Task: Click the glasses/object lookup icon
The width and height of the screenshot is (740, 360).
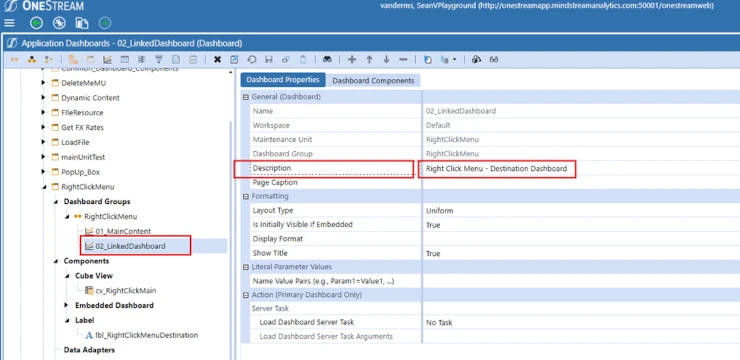Action: point(494,59)
